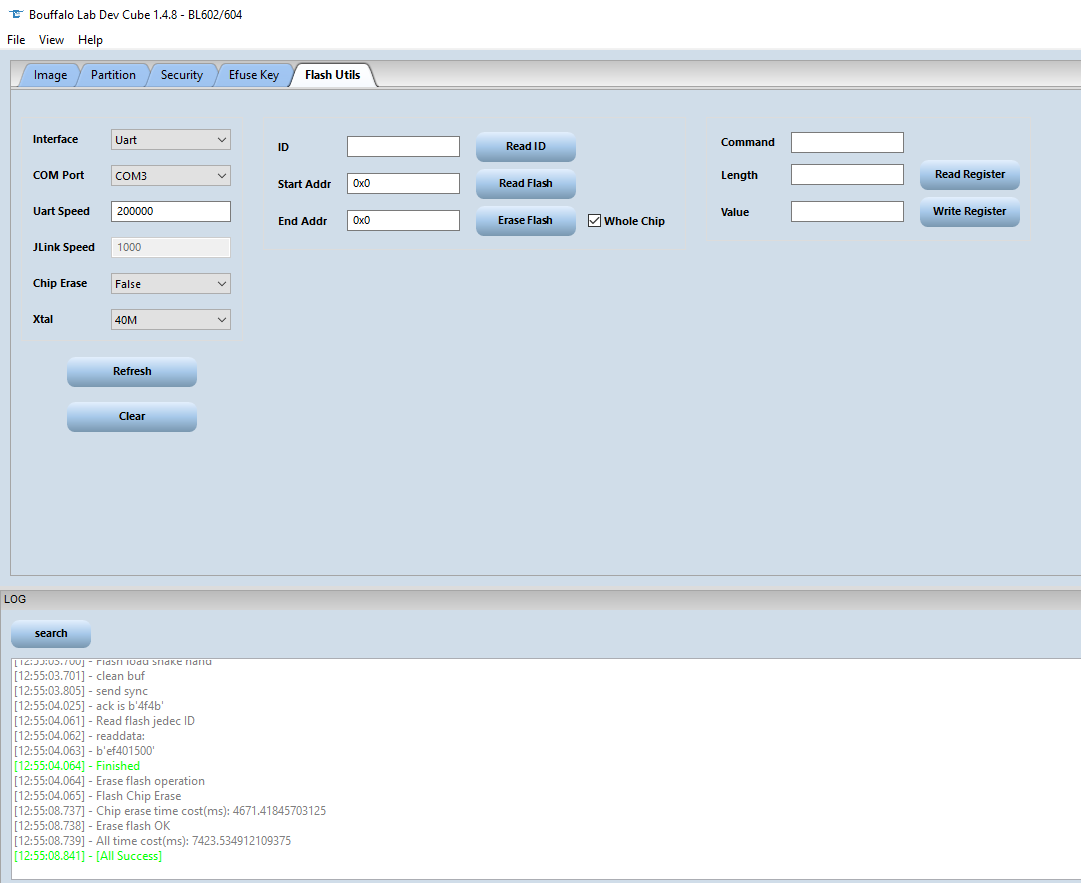The image size is (1081, 883).
Task: Click the Read Flash button
Action: (x=526, y=183)
